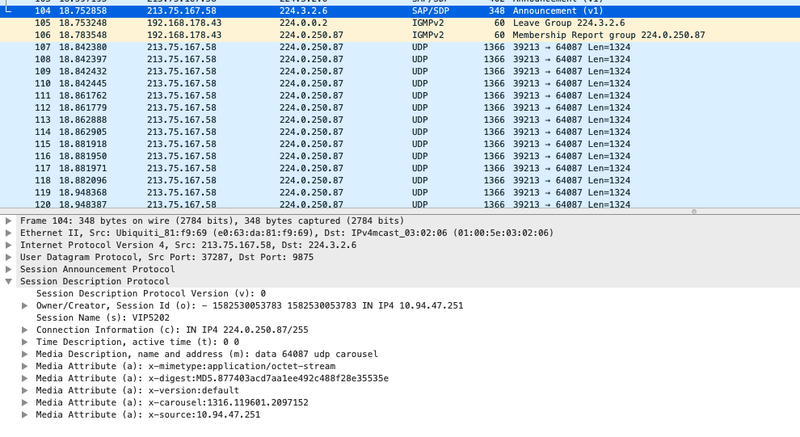Viewport: 800px width, 437px height.
Task: Select packet number 110
Action: pyautogui.click(x=400, y=84)
